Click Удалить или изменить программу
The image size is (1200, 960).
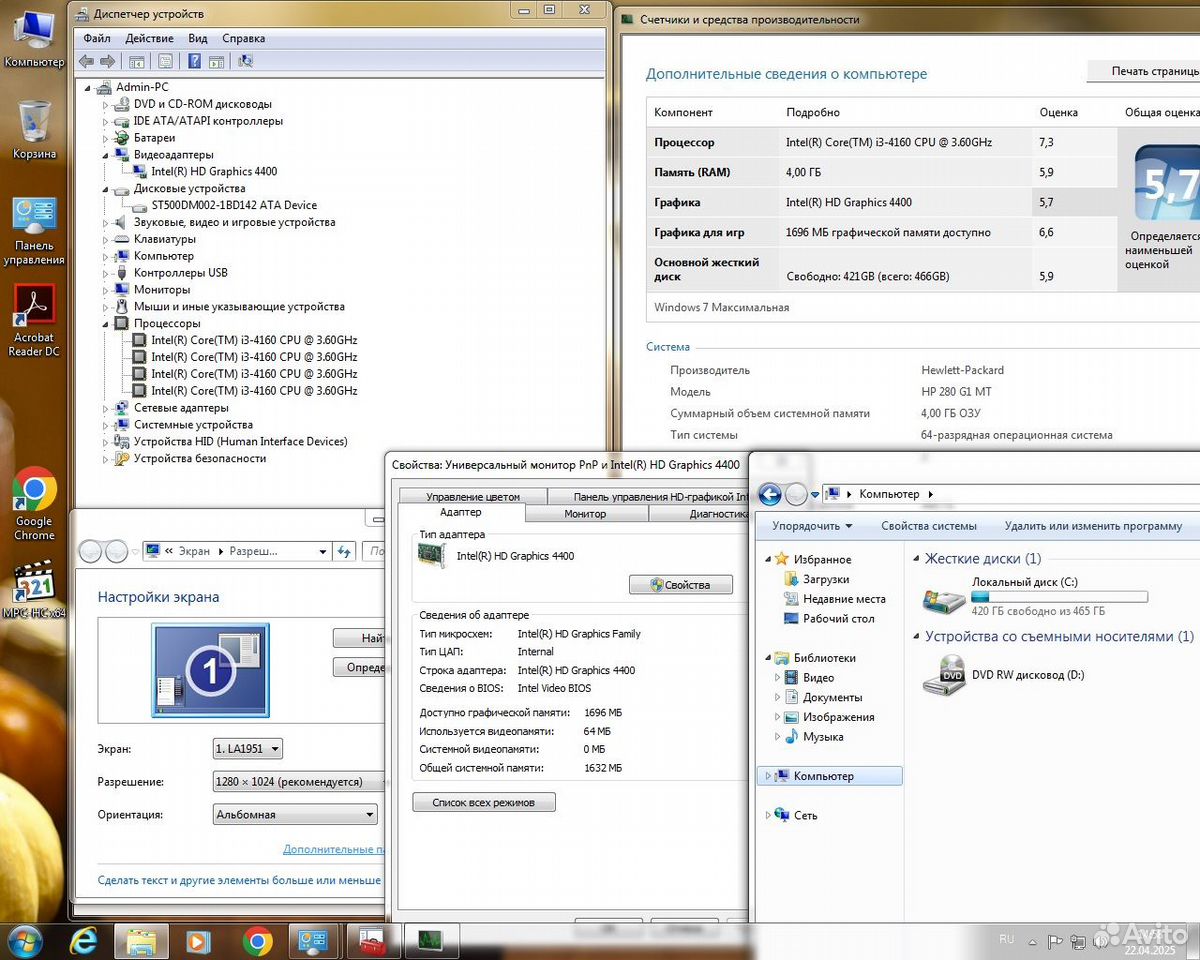[x=1093, y=526]
